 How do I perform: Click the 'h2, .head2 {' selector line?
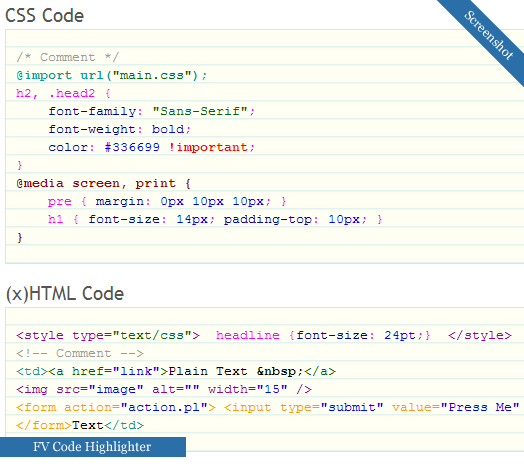coord(63,93)
